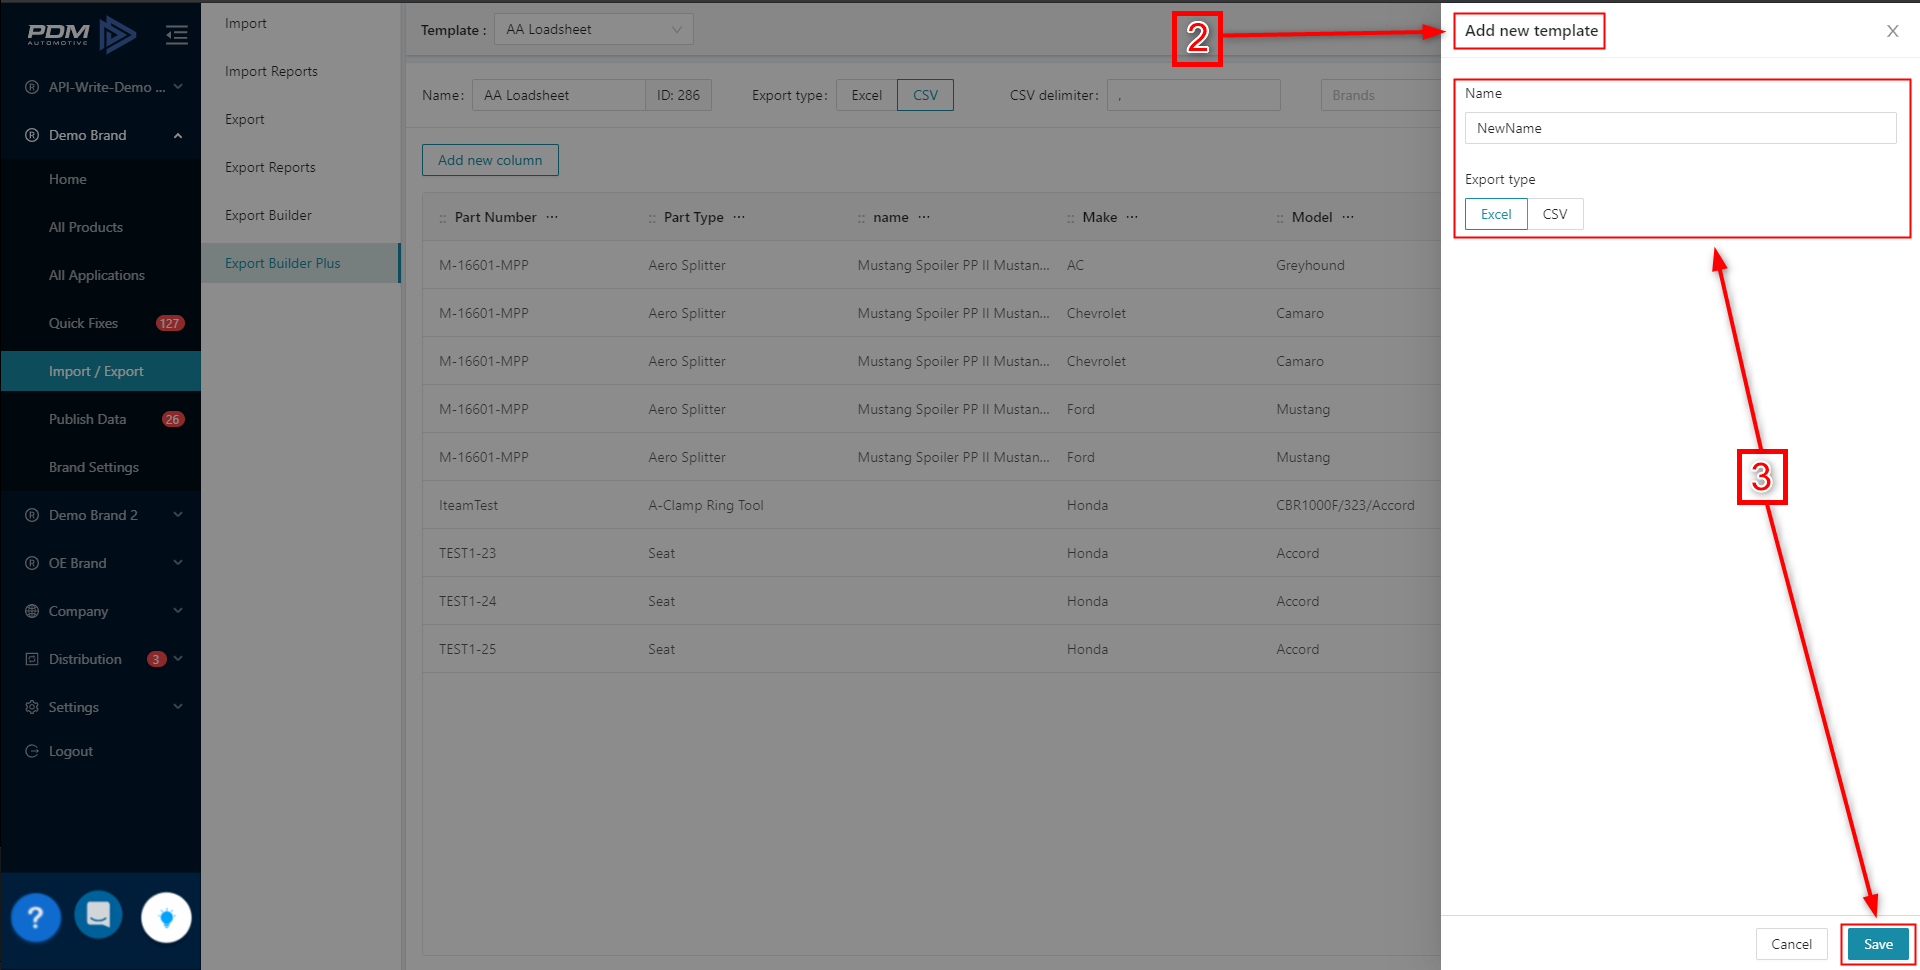Screen dimensions: 1920x970
Task: Open Model column options menu
Action: pos(1348,217)
